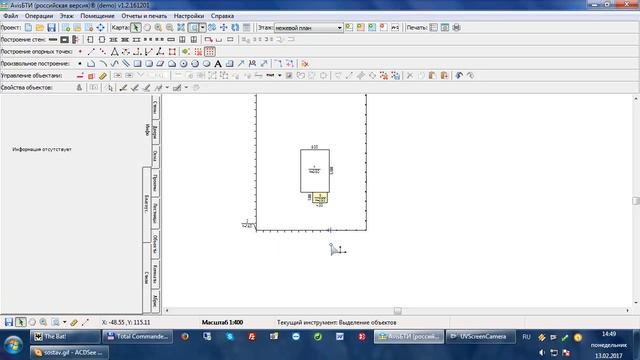The width and height of the screenshot is (640, 360).
Task: Select the triangle anchor point tool
Action: pyautogui.click(x=115, y=51)
